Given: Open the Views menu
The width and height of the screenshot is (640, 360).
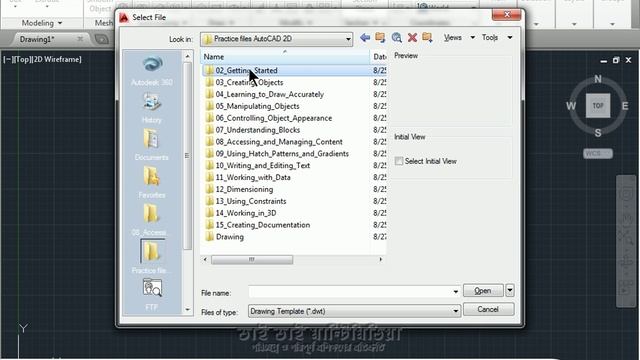Looking at the screenshot, I should tap(453, 38).
